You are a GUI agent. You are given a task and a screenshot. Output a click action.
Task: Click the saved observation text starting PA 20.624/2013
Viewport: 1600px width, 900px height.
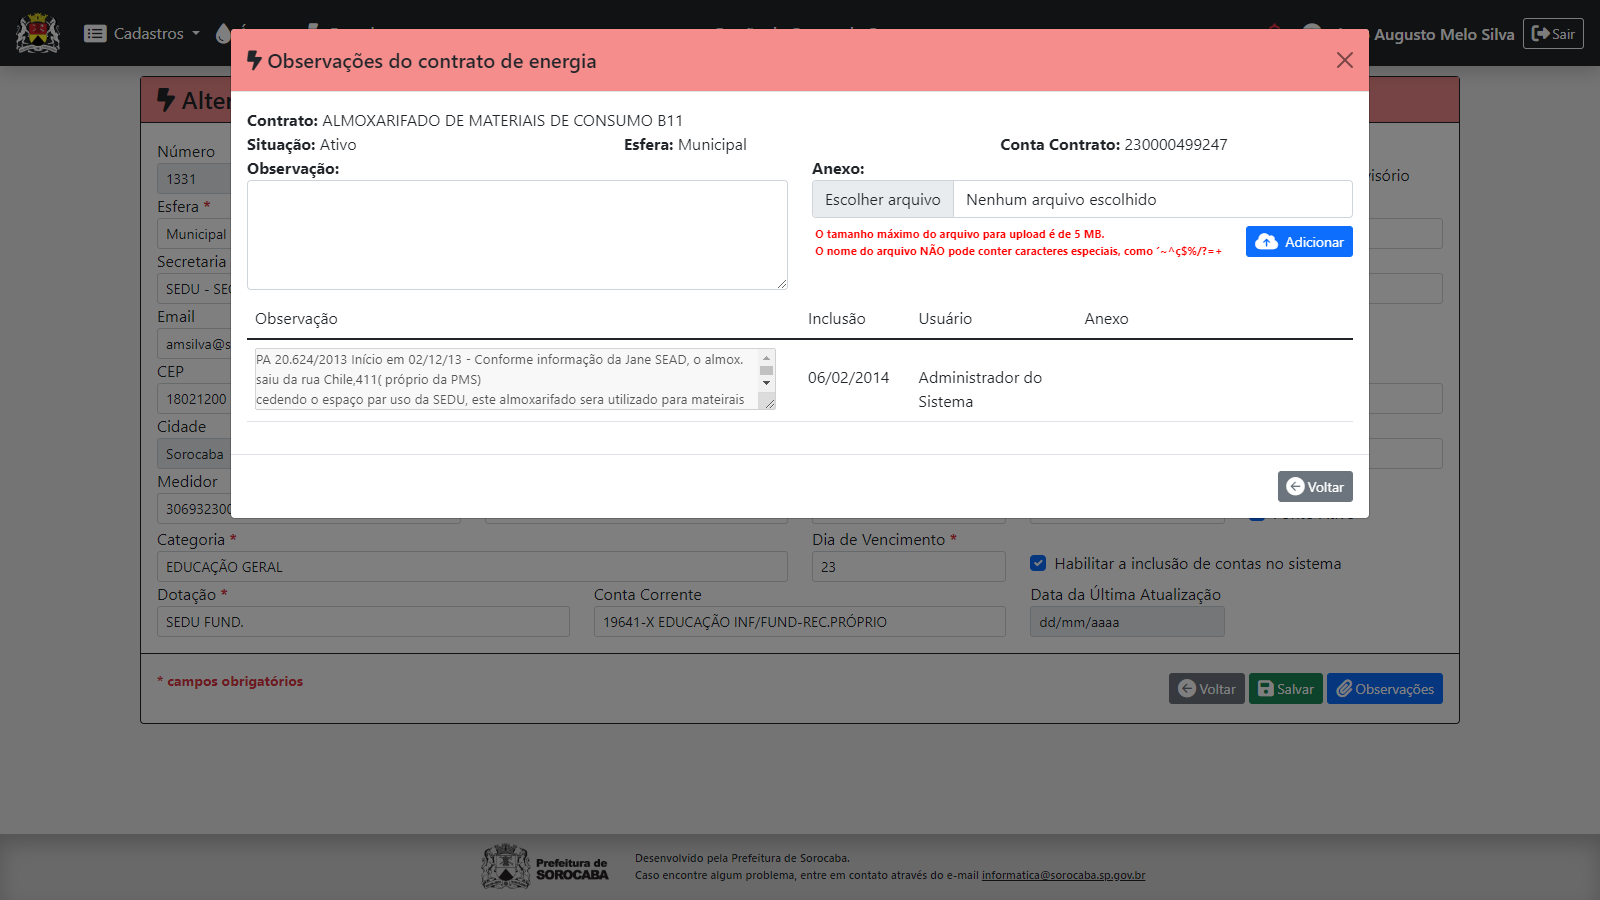tap(508, 379)
